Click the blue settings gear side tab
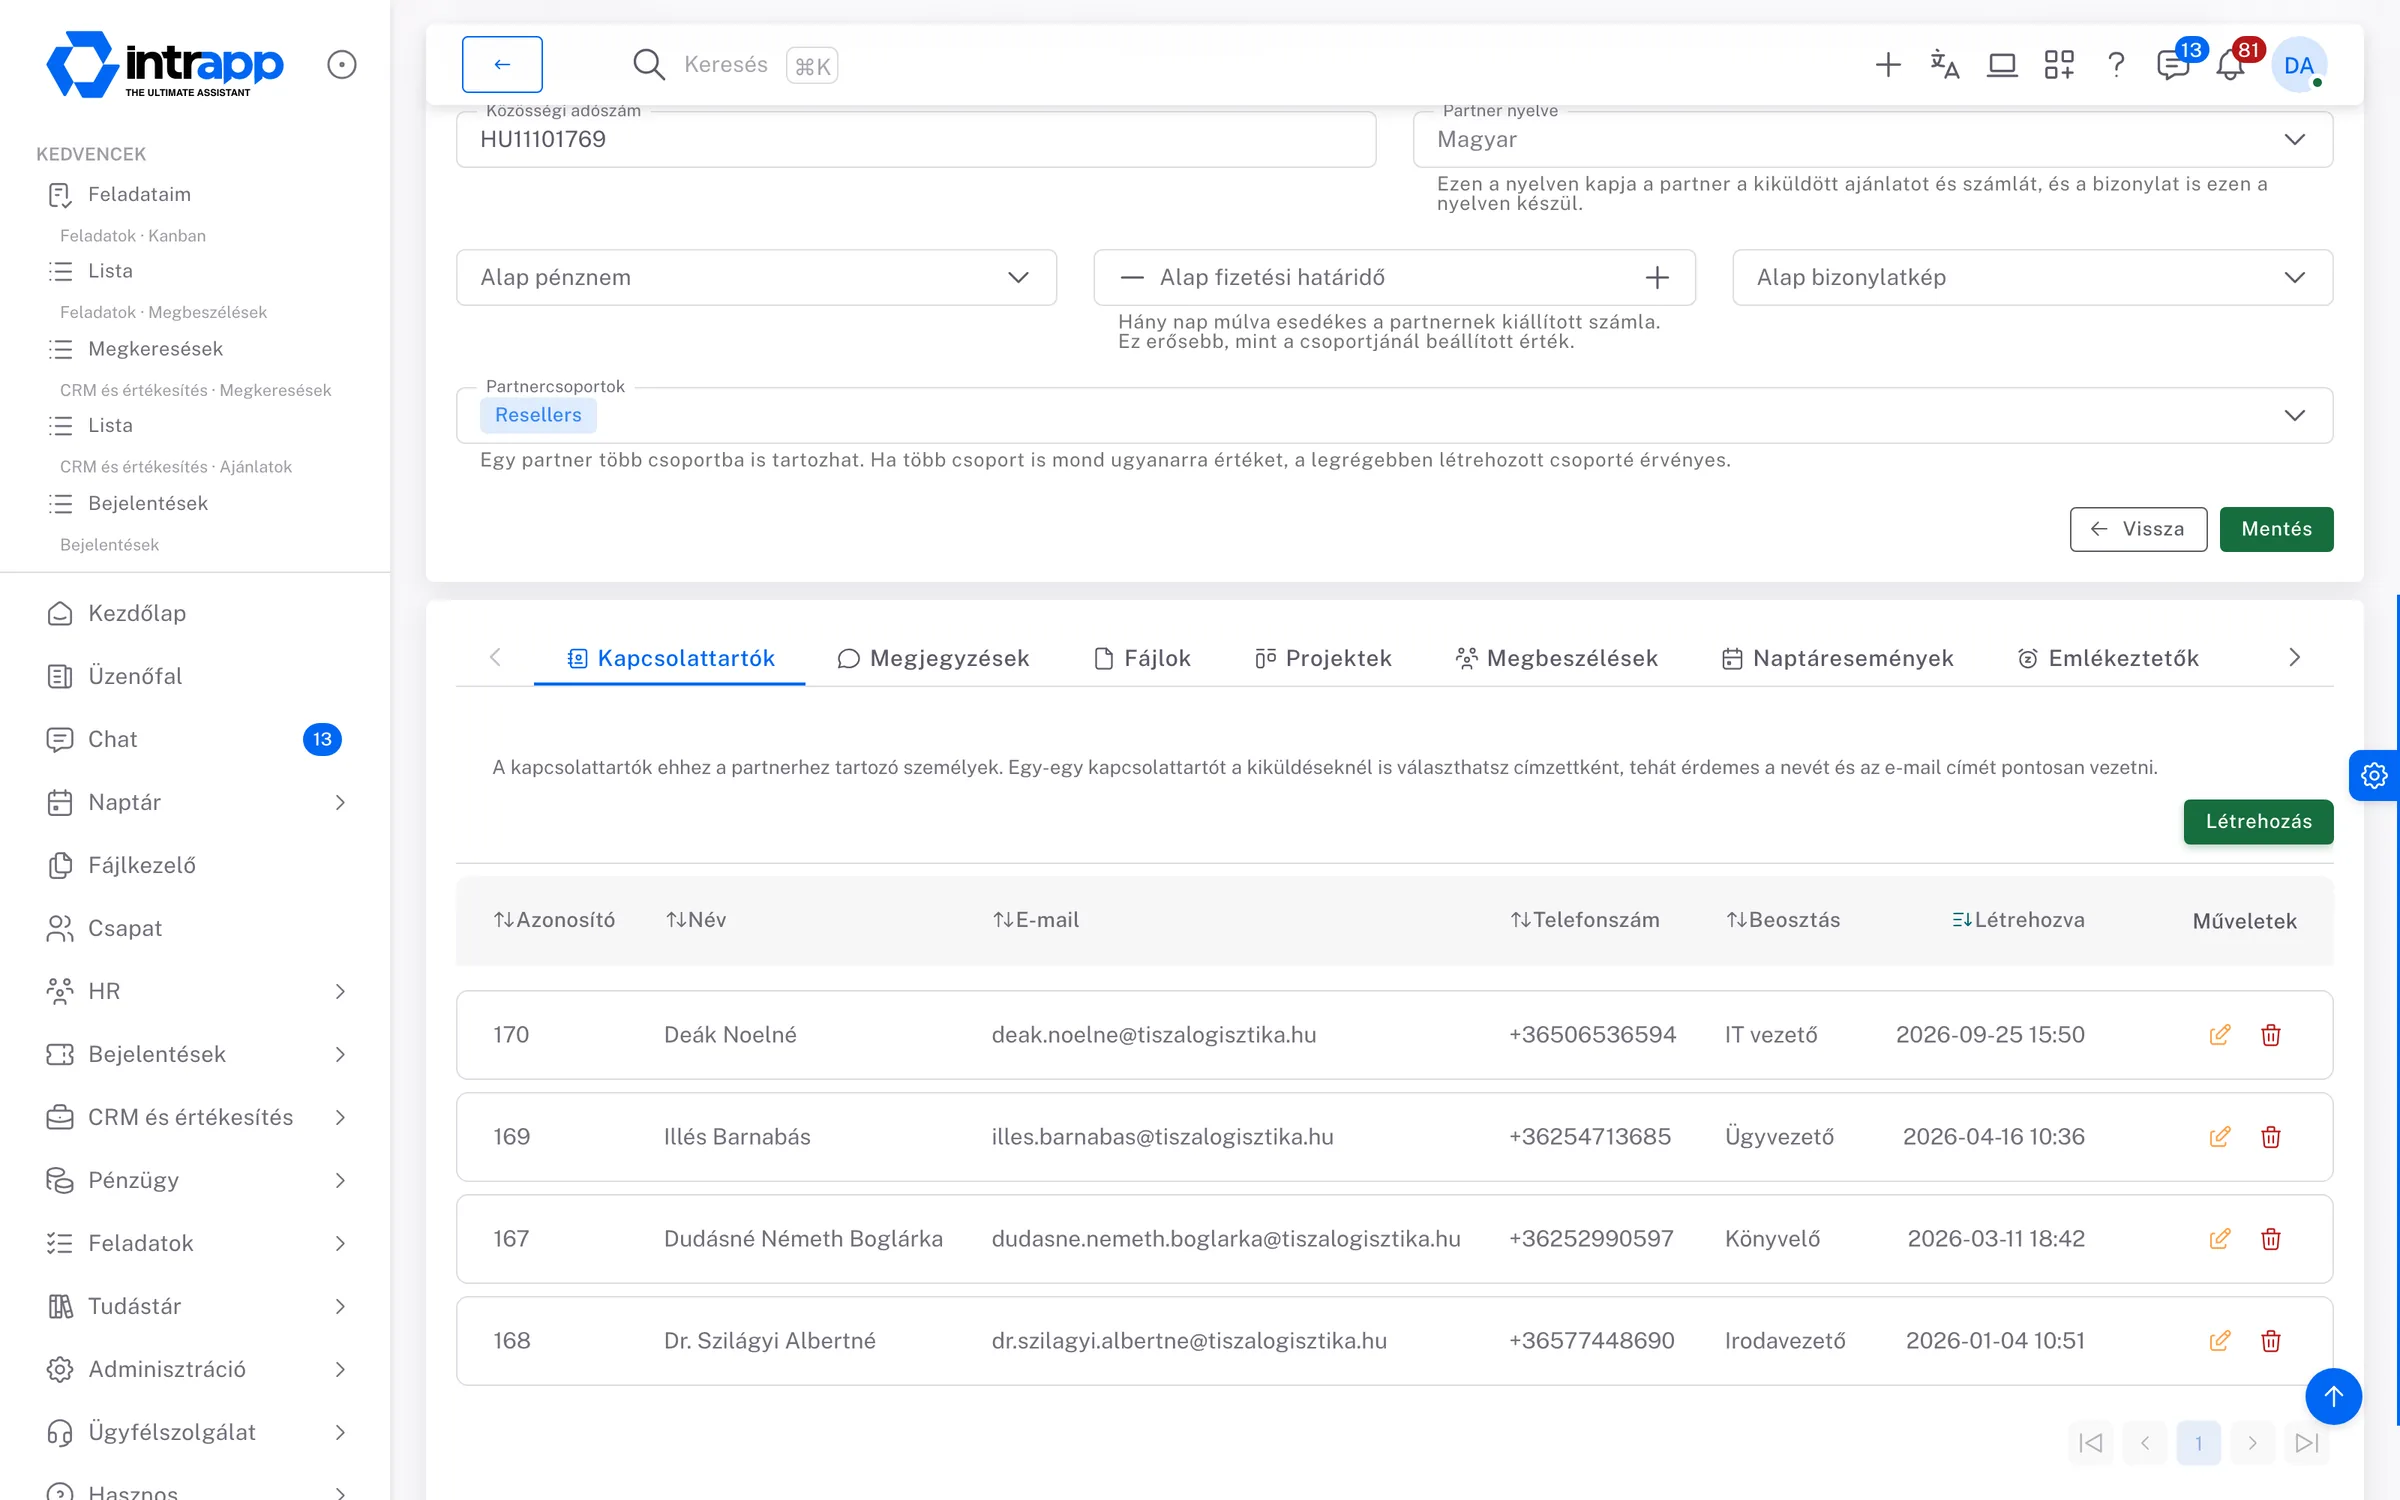Viewport: 2400px width, 1500px height. (2374, 775)
